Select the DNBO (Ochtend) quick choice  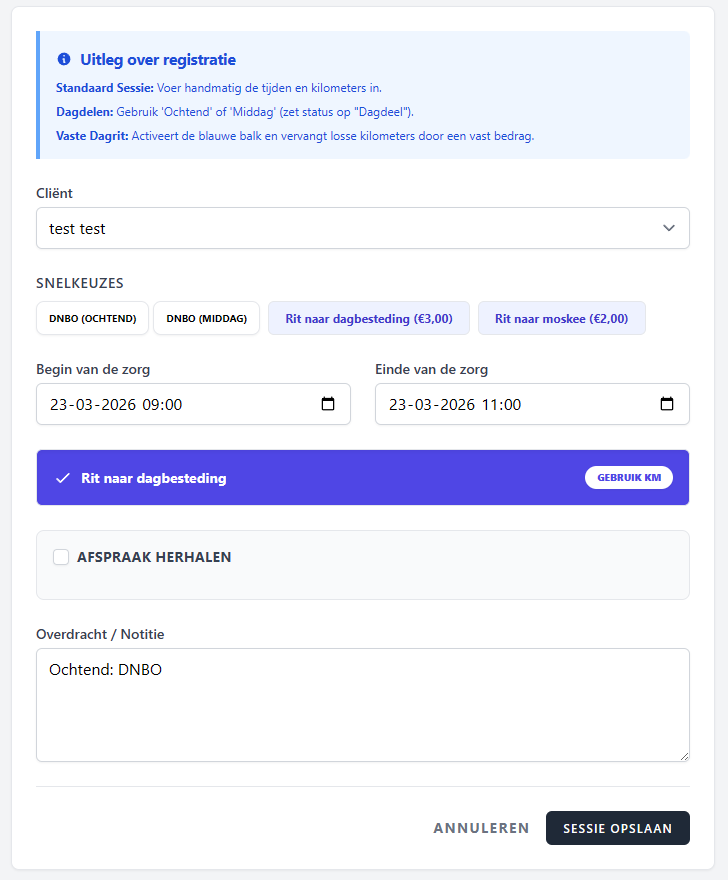pyautogui.click(x=93, y=318)
